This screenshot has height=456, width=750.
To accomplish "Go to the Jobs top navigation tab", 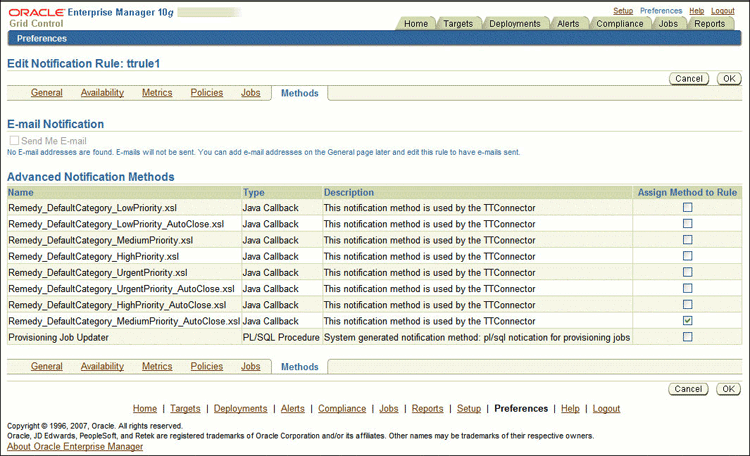I will [668, 23].
